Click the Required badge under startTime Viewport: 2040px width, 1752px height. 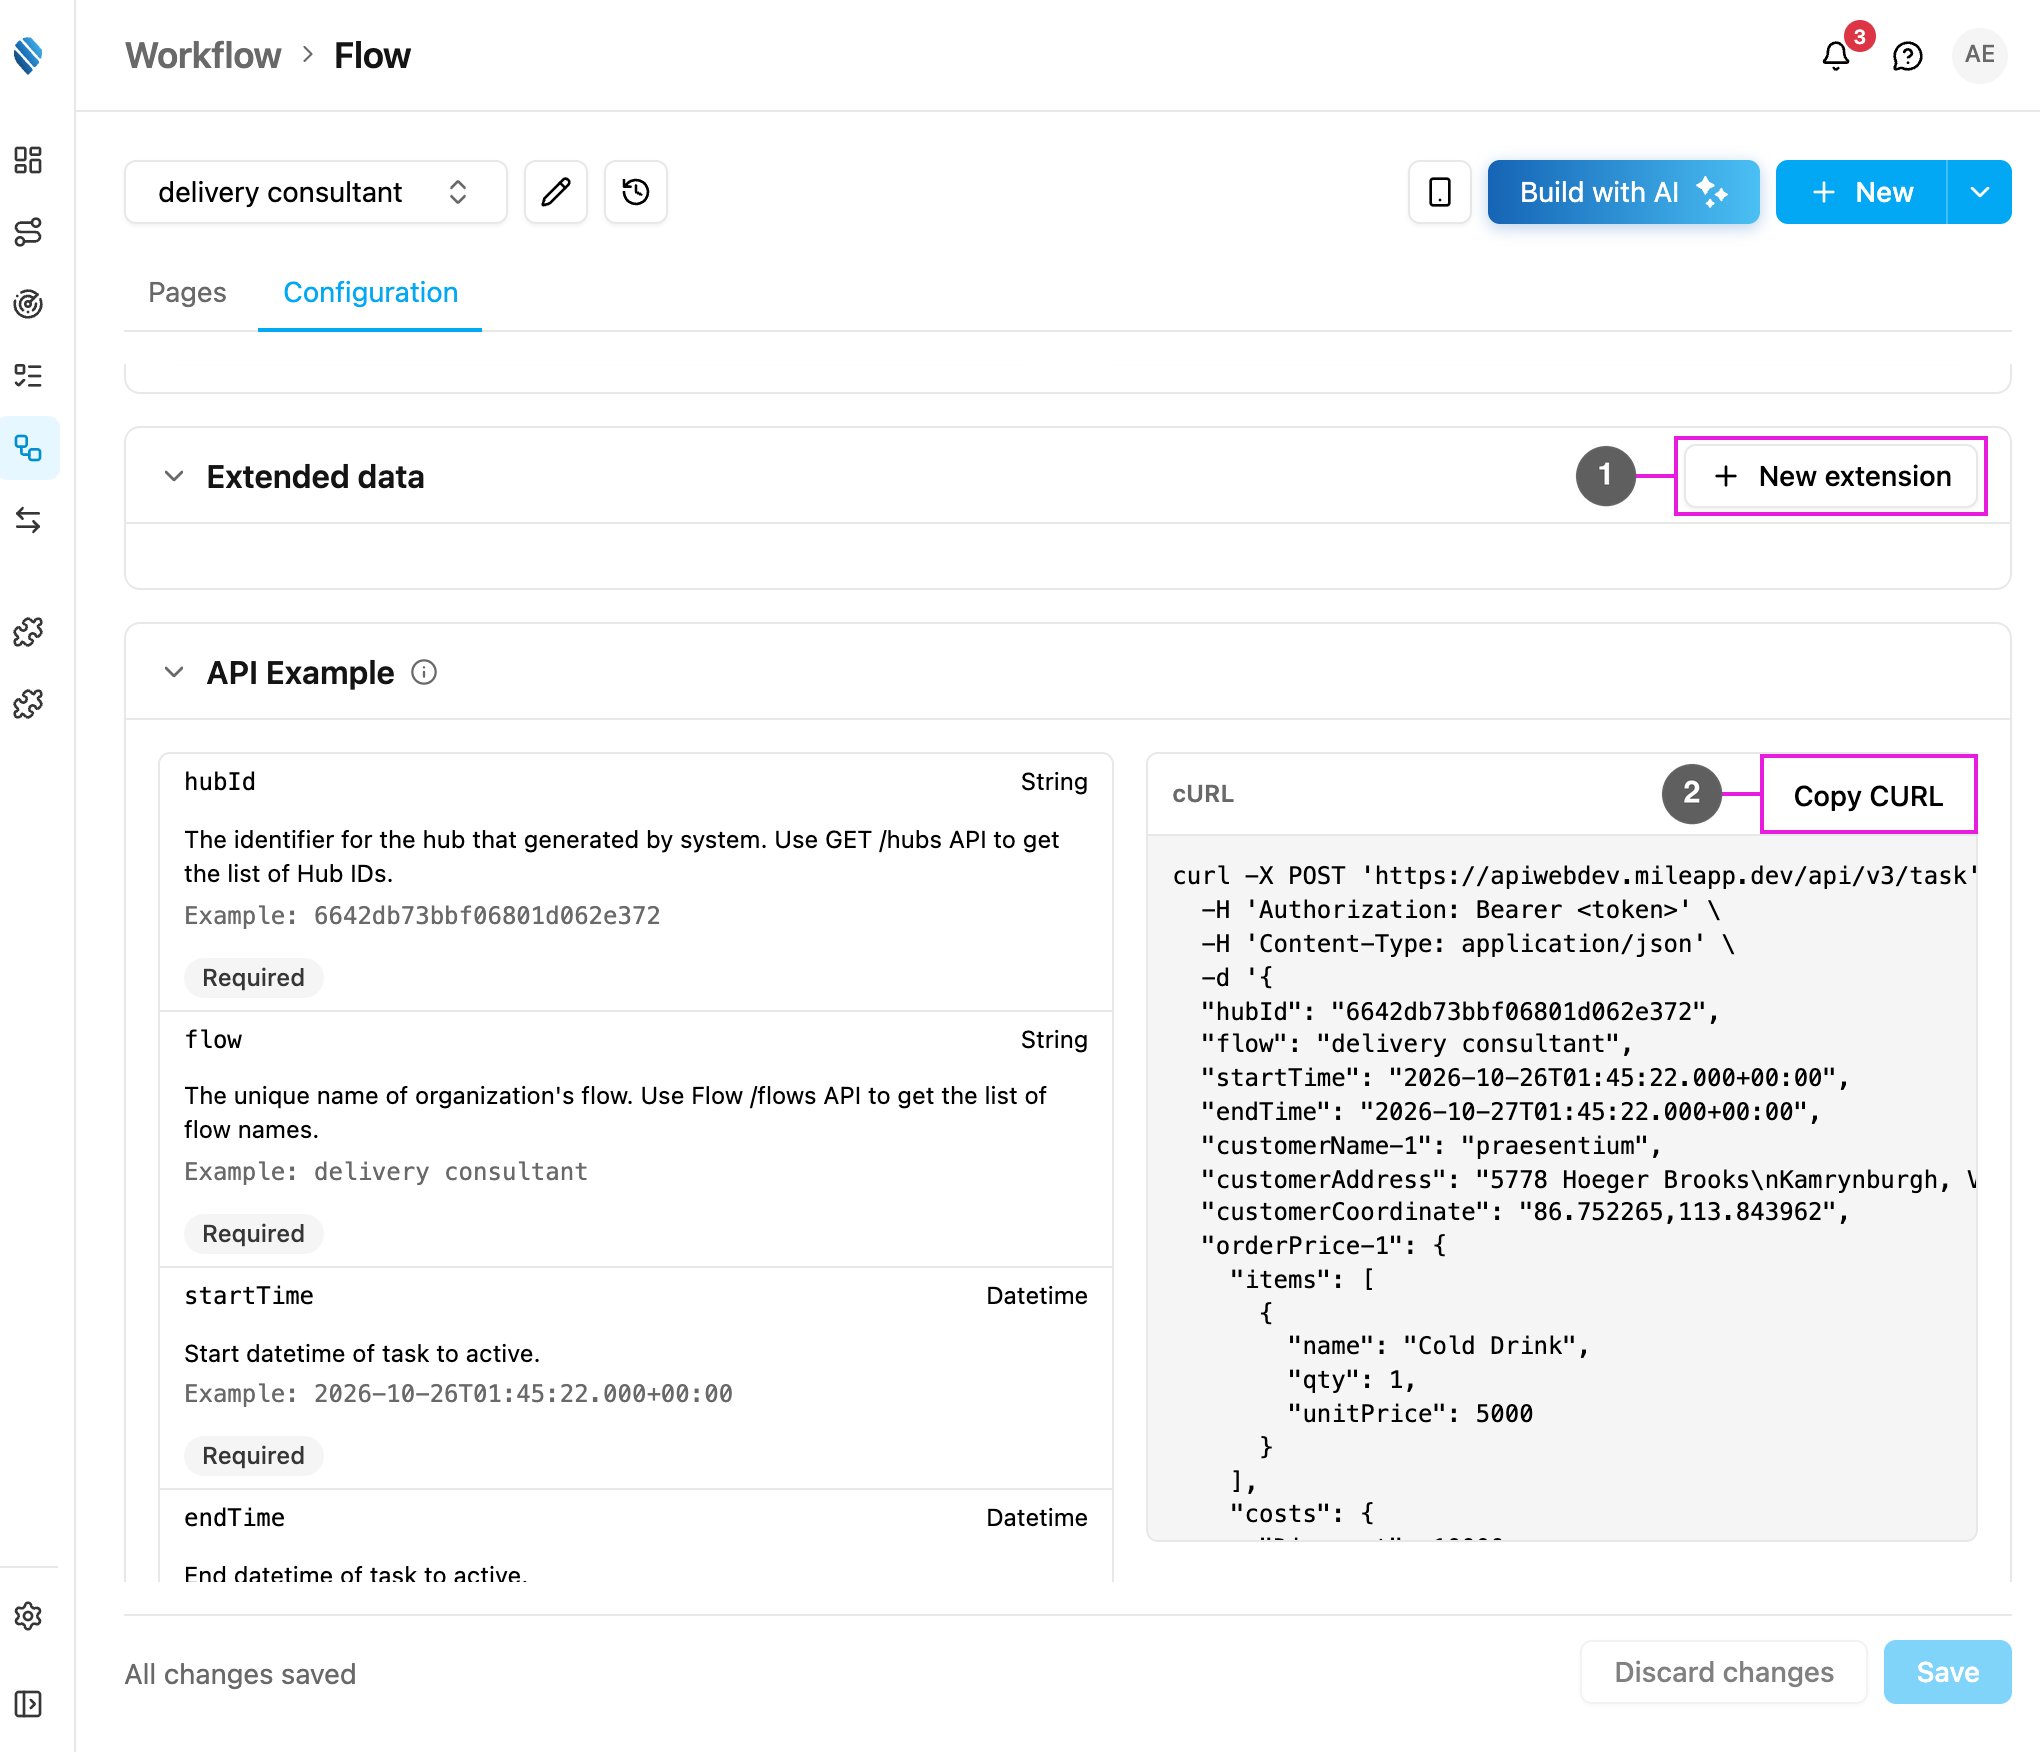(253, 1455)
